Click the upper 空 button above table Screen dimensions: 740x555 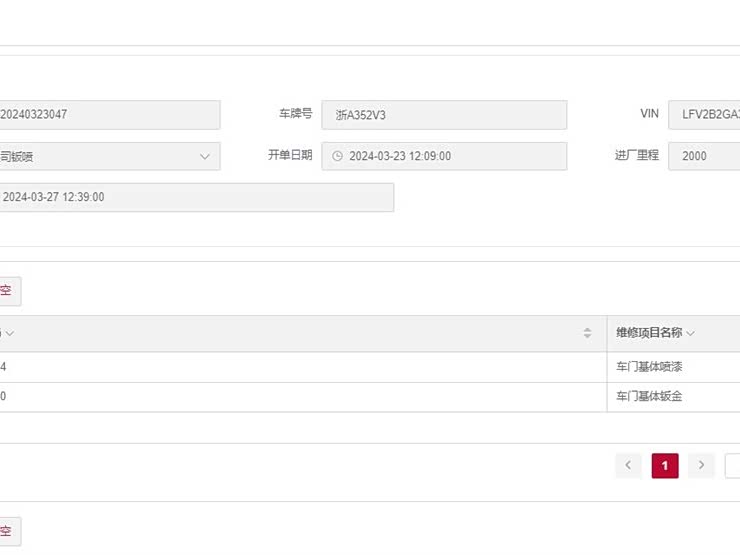8,291
